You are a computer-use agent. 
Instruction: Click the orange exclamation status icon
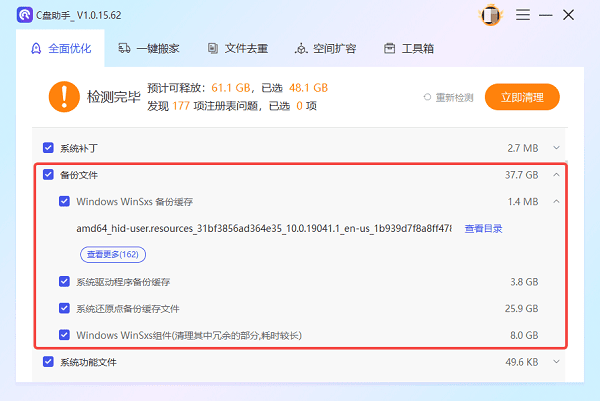click(x=64, y=96)
